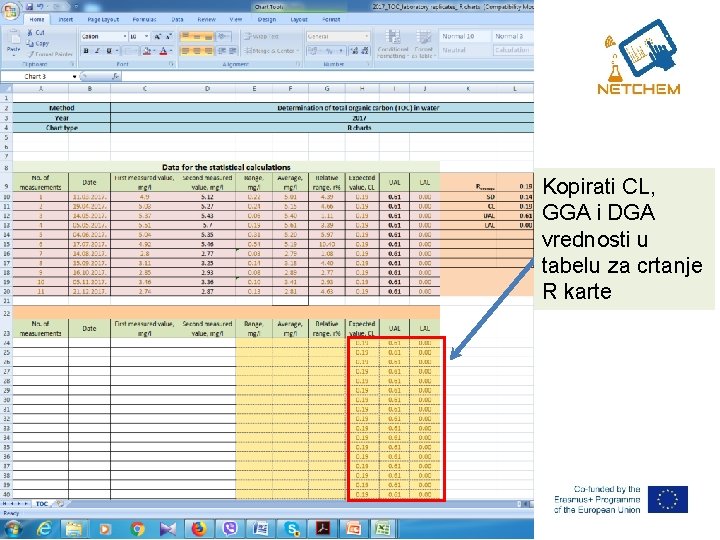Screen dimensions: 720x540
Task: Increase font size
Action: (x=158, y=36)
